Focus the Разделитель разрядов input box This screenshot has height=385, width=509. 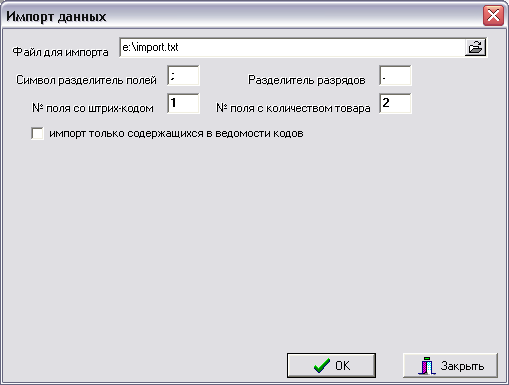tap(395, 76)
